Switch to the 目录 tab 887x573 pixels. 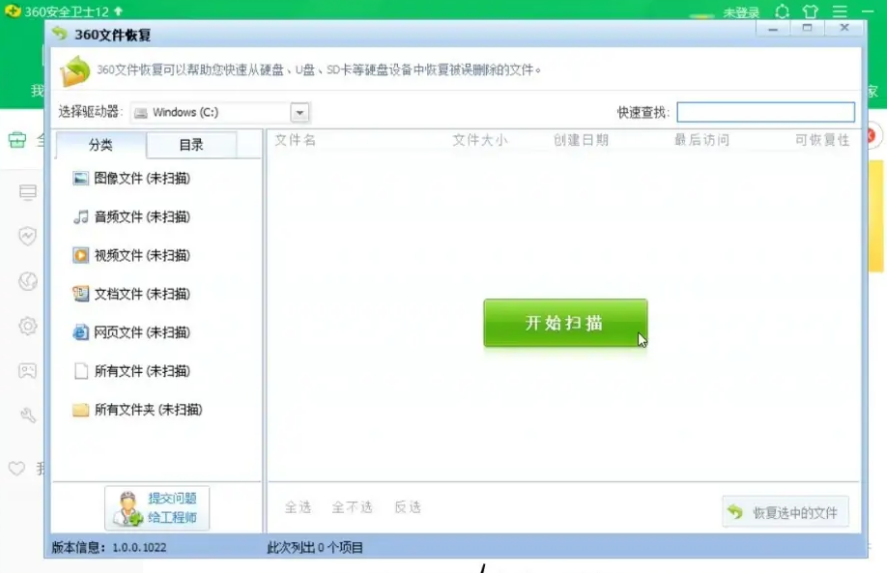coord(191,145)
